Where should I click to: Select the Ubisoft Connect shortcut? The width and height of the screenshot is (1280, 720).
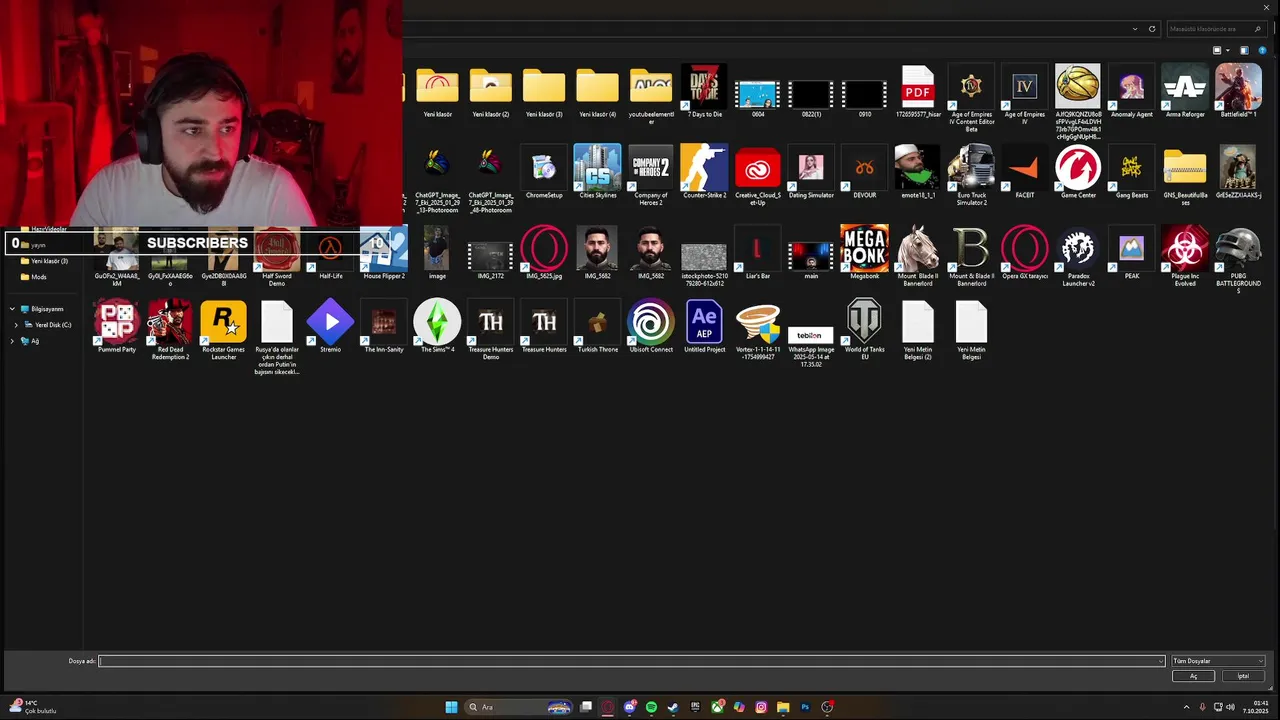[x=651, y=326]
